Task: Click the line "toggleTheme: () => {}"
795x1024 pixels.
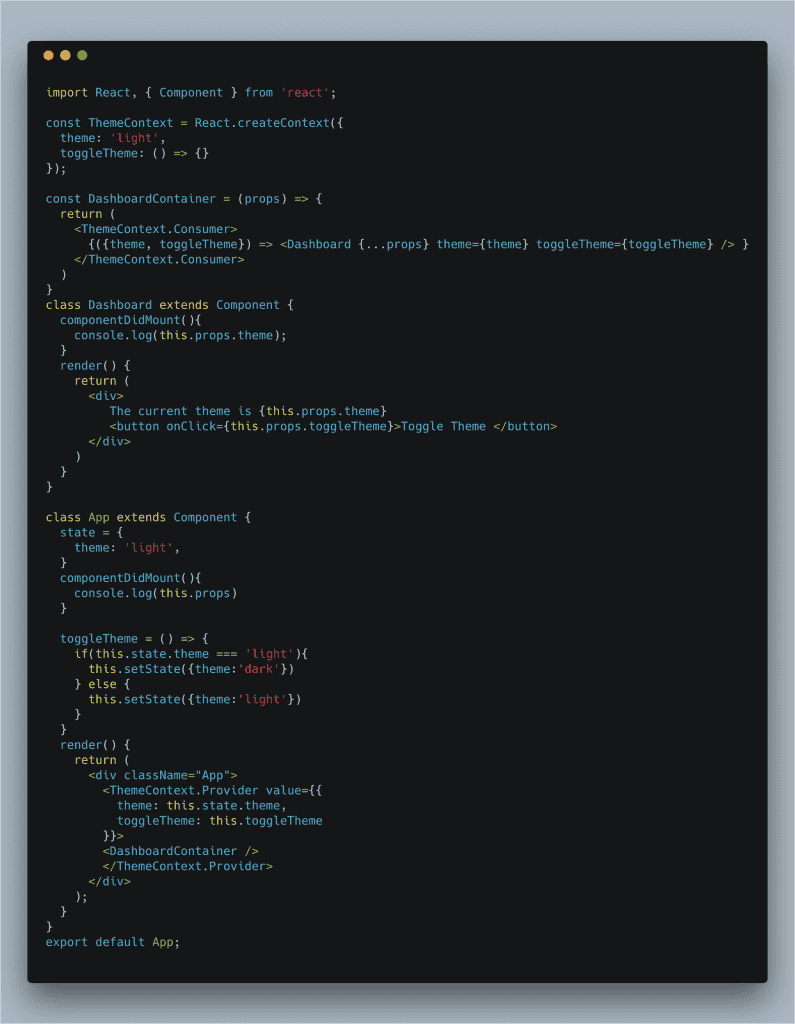Action: [135, 153]
